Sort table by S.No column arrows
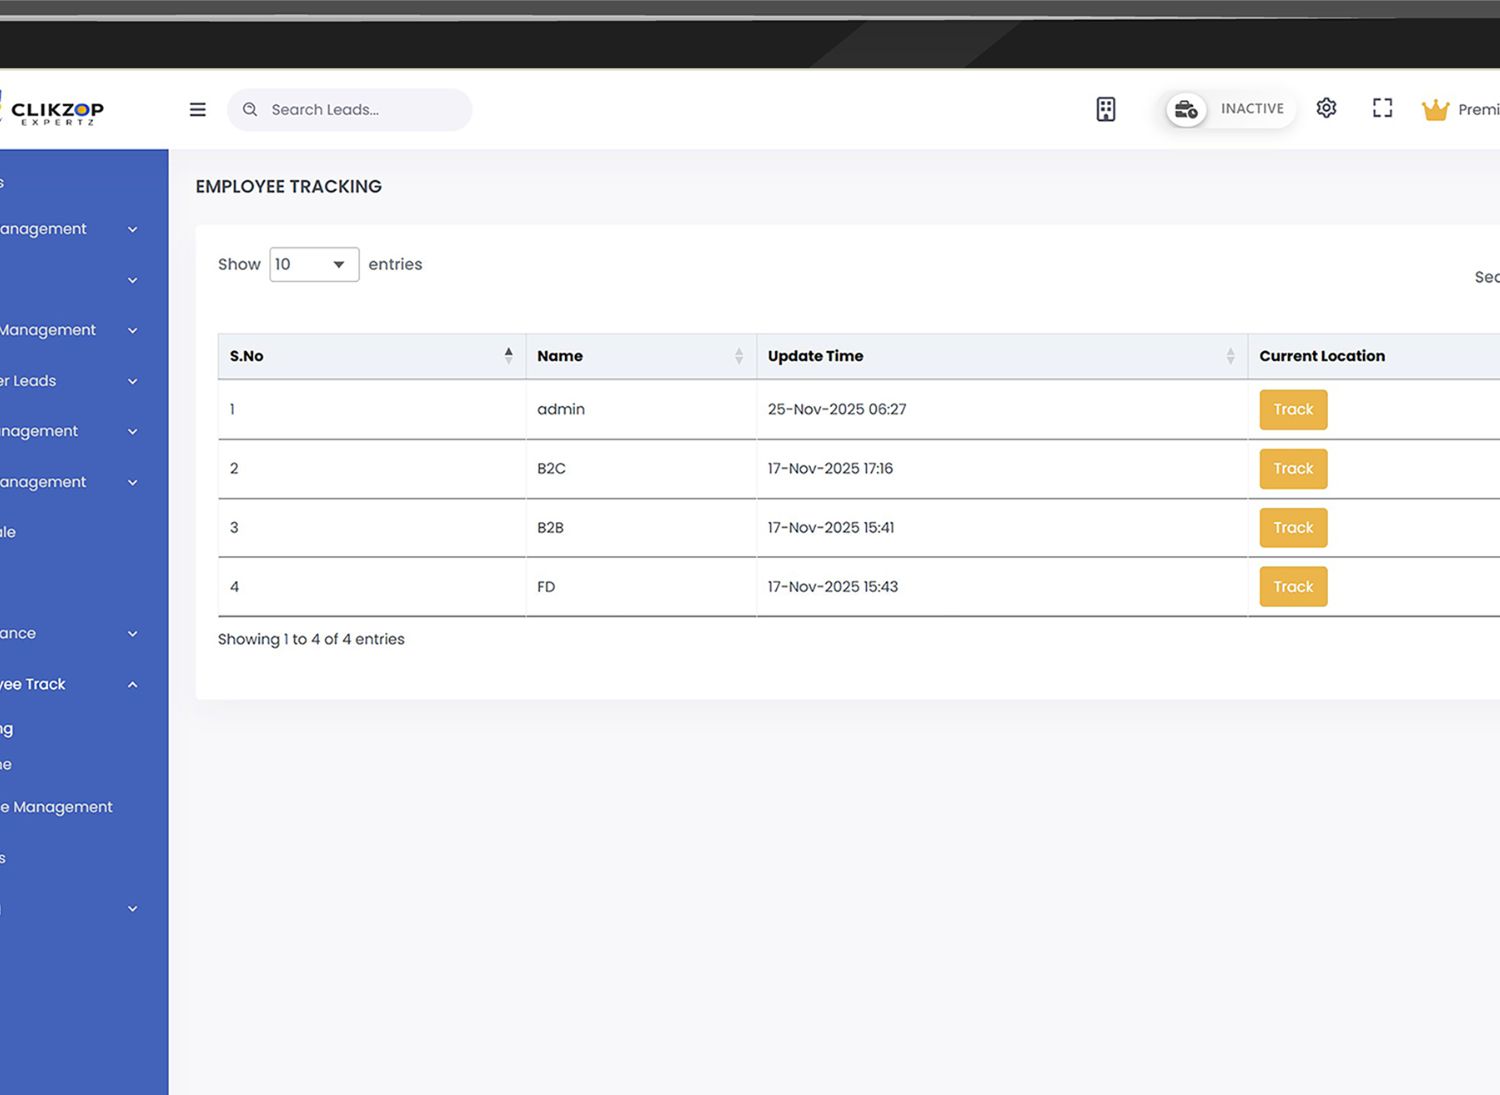The image size is (1500, 1095). coord(508,355)
